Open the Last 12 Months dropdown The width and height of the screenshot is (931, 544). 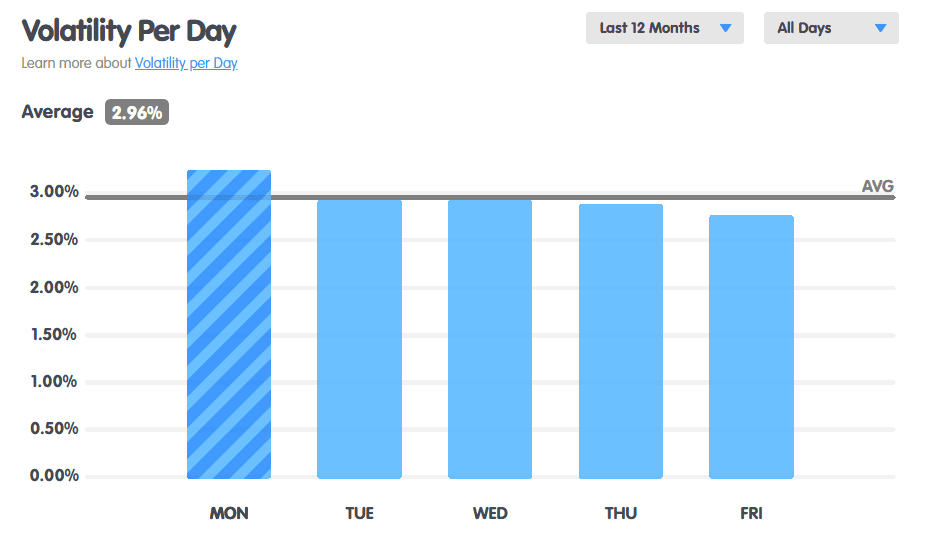point(664,28)
